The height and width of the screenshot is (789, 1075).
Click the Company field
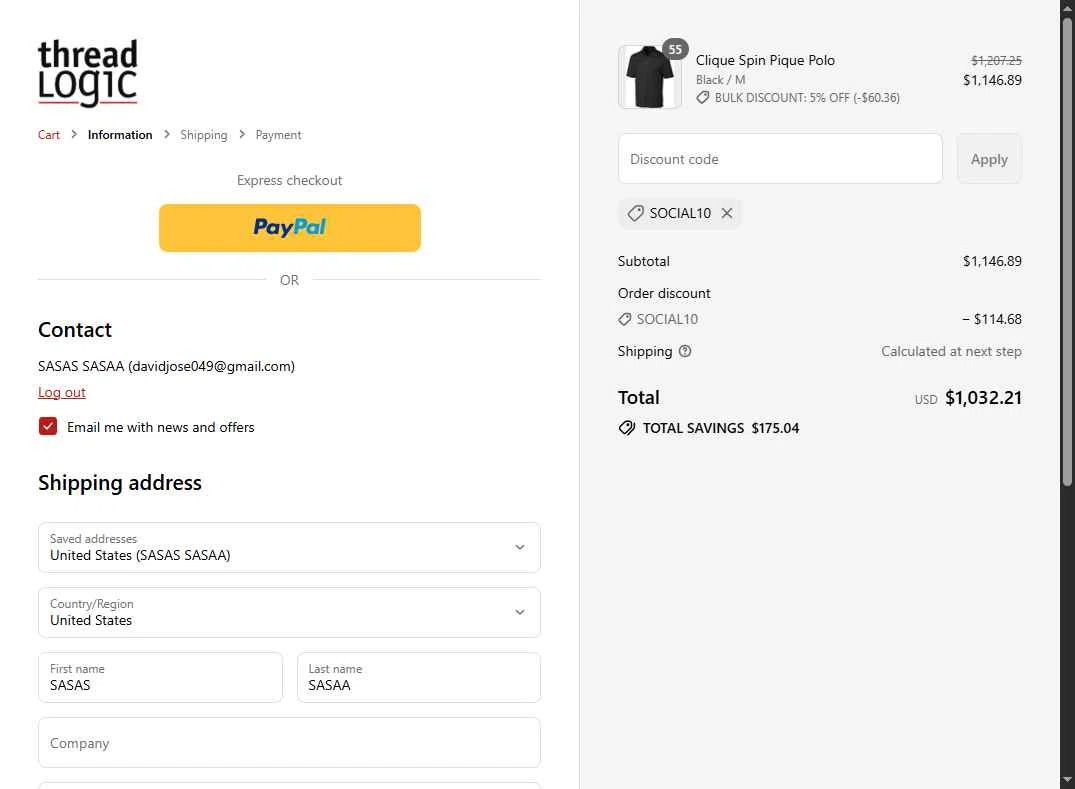(289, 742)
